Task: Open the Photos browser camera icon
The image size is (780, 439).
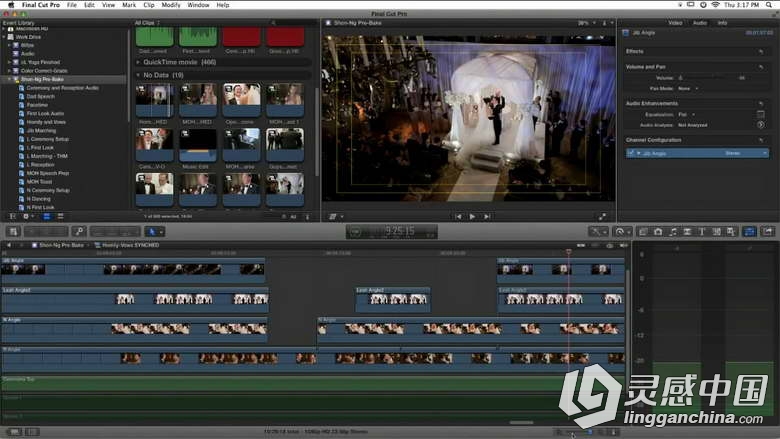Action: [x=658, y=232]
